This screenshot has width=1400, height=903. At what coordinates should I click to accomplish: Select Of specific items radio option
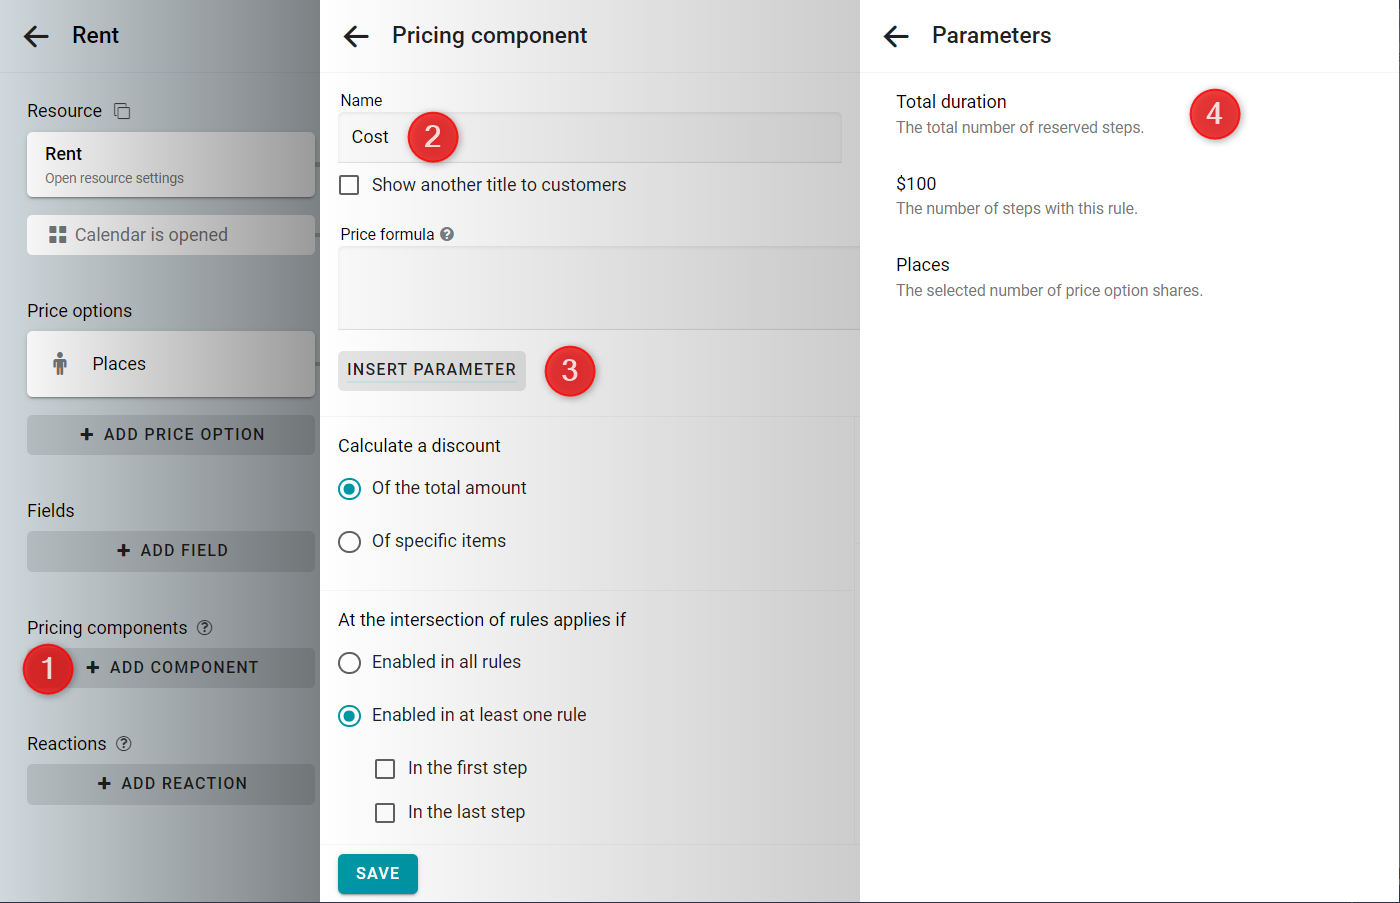point(349,541)
